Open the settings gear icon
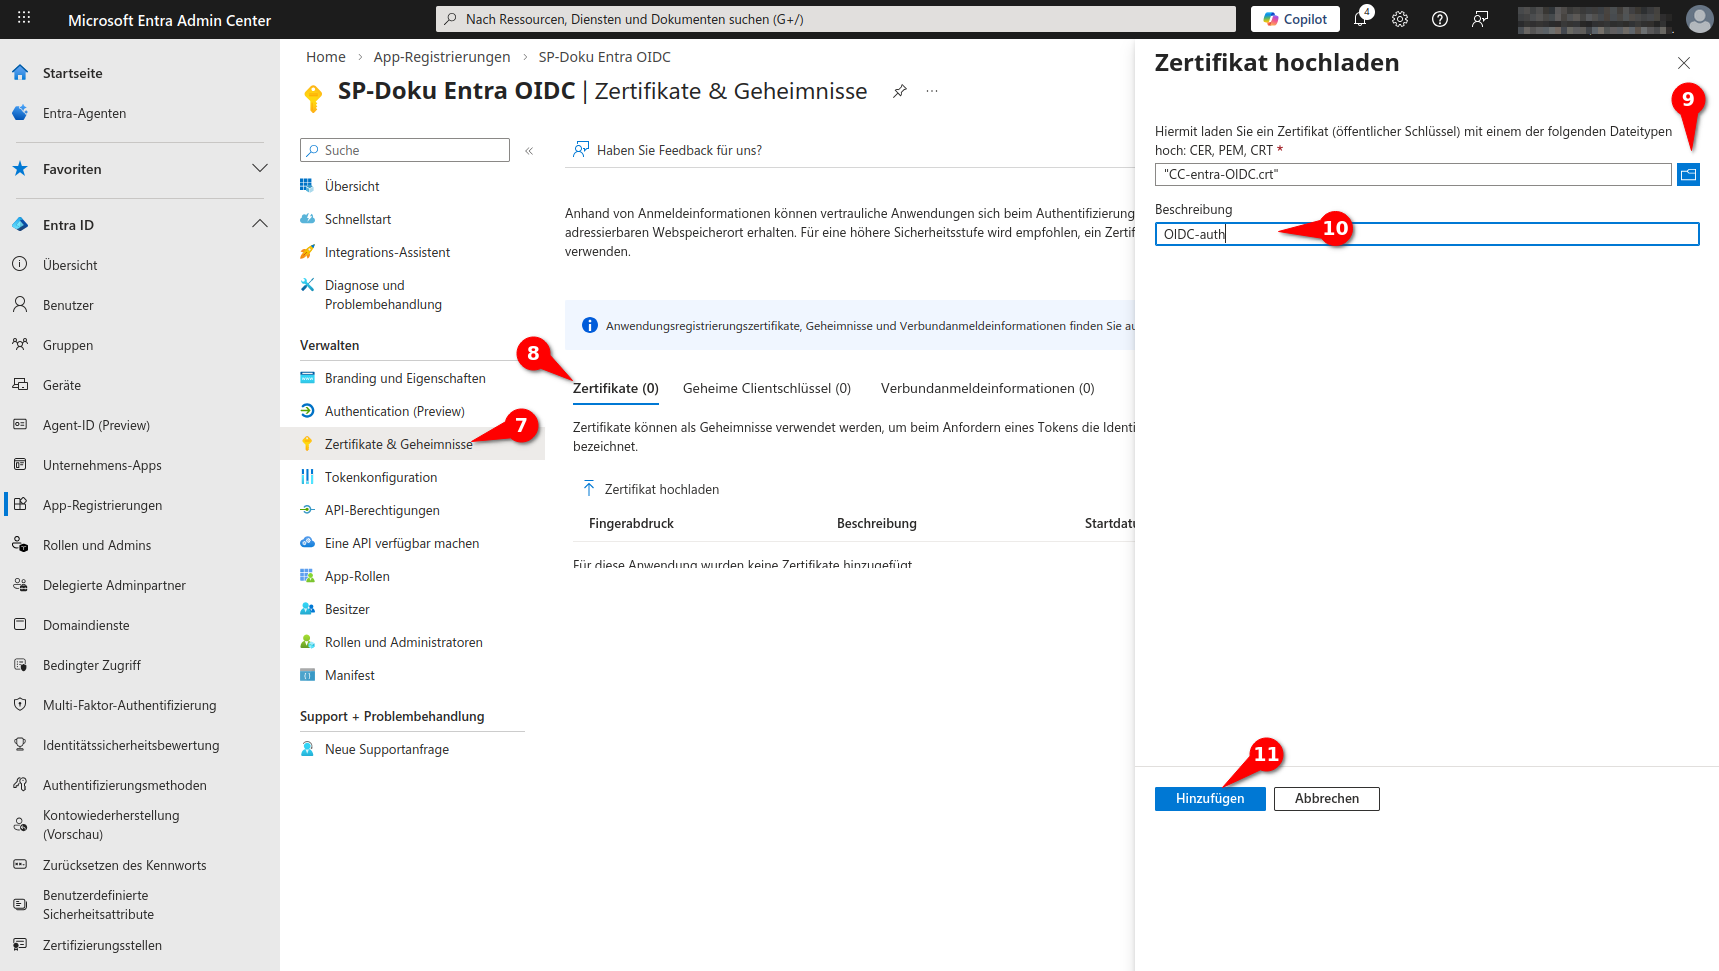This screenshot has height=971, width=1719. [x=1400, y=19]
